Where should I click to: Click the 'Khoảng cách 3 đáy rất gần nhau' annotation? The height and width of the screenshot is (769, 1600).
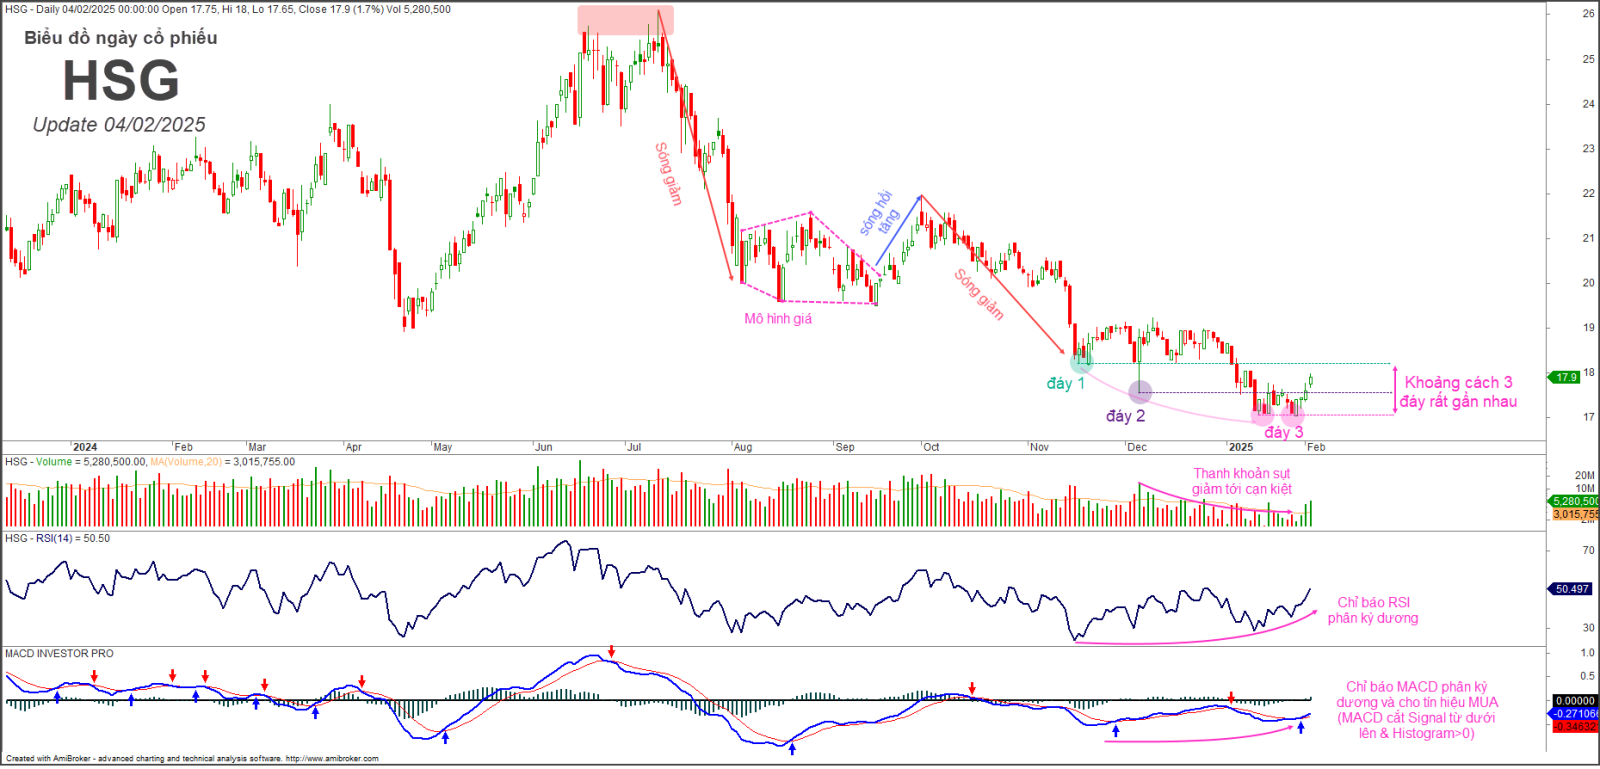(1458, 392)
